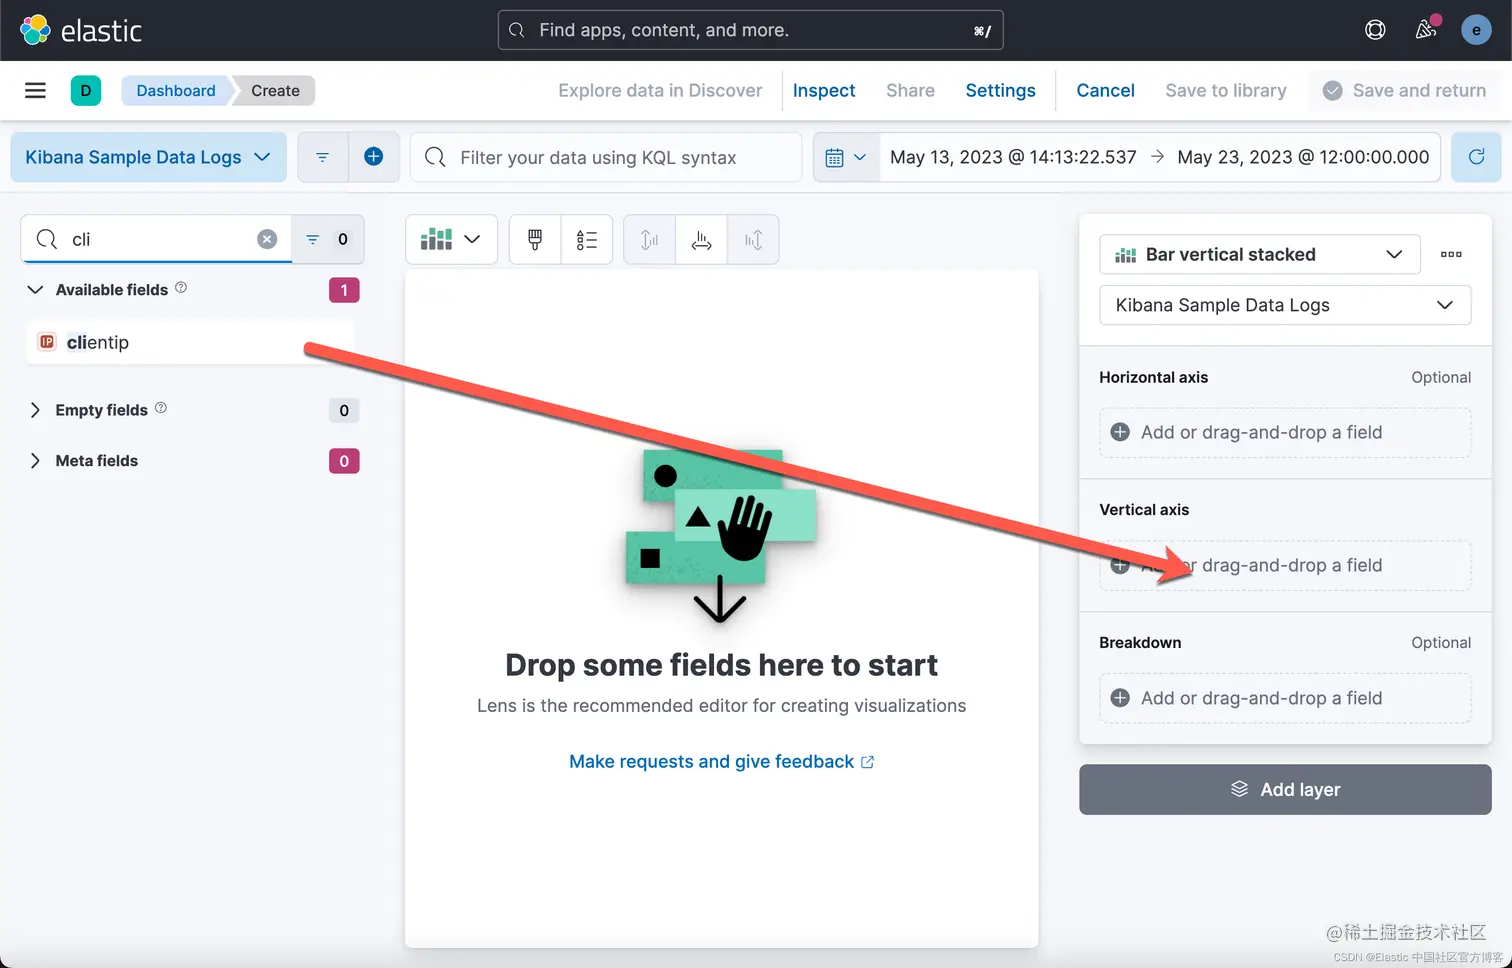Go to Dashboard breadcrumb

(176, 90)
